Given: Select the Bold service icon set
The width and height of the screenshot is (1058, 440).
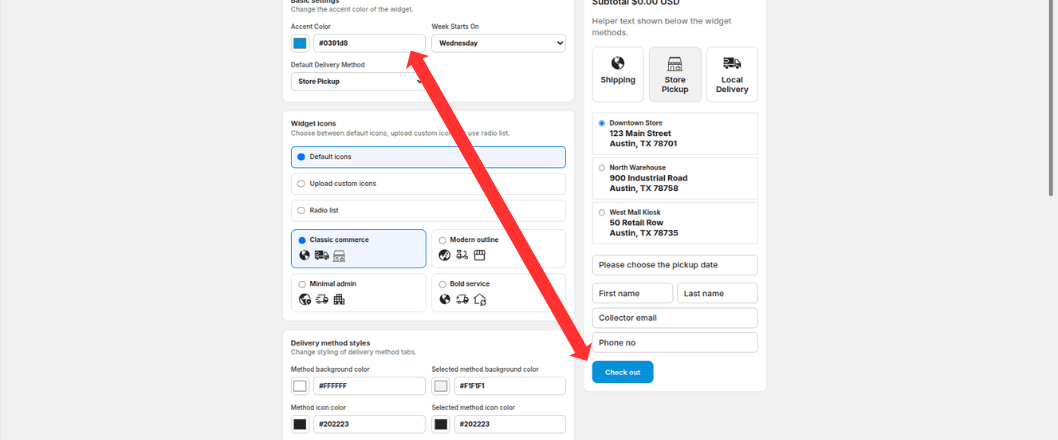Looking at the screenshot, I should coord(499,293).
